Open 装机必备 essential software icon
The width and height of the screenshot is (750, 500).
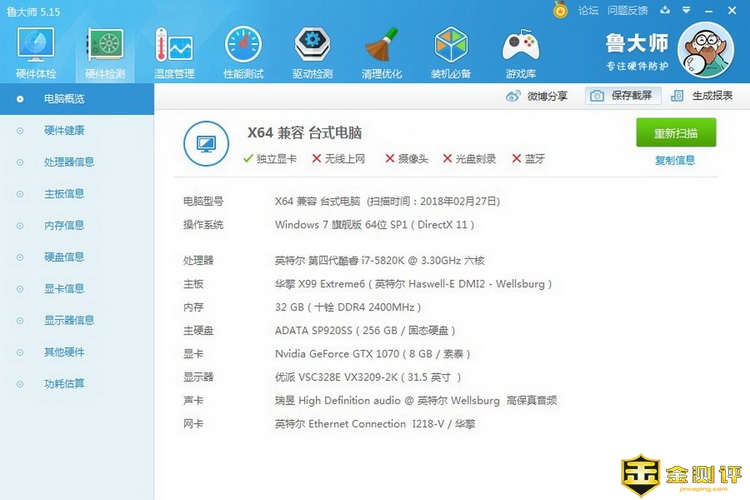450,50
